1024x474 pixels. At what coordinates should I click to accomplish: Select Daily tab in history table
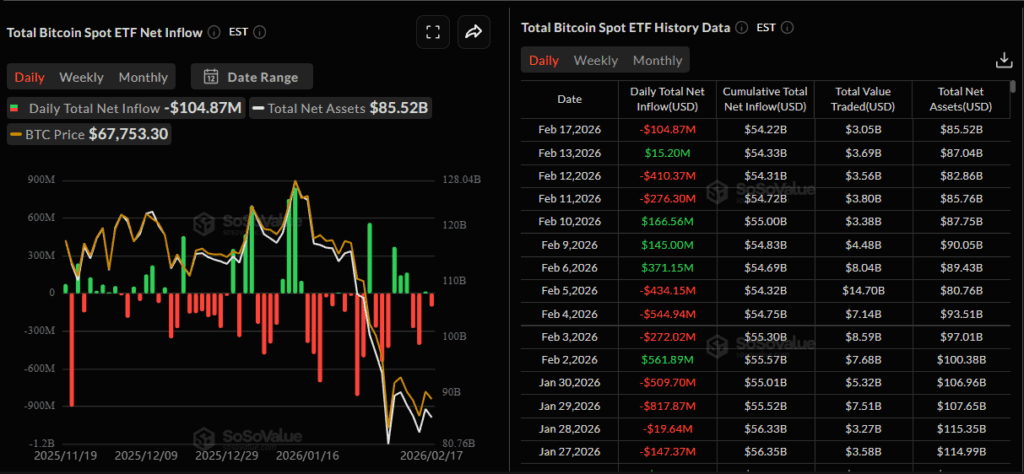(544, 60)
